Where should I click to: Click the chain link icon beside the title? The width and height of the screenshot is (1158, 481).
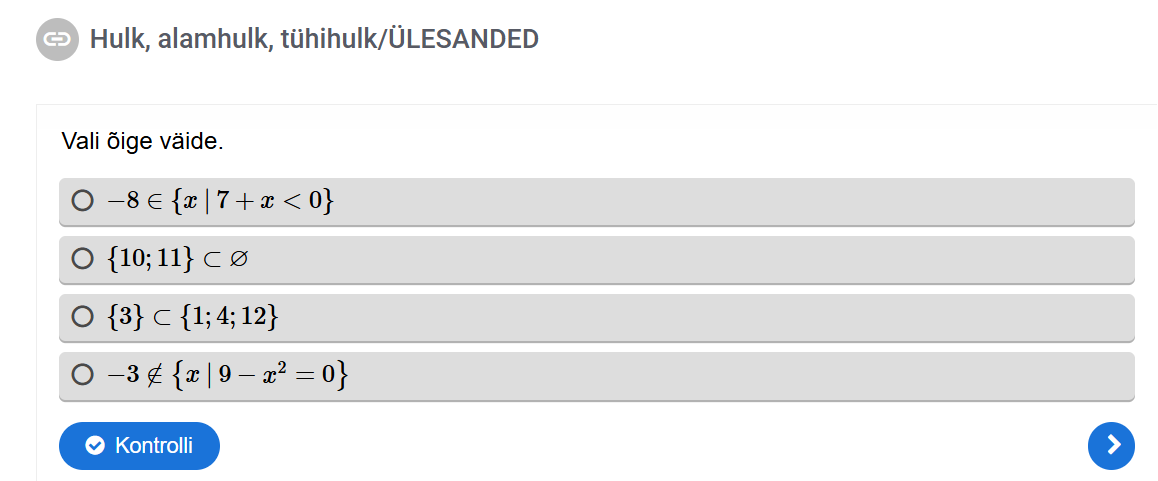click(57, 40)
